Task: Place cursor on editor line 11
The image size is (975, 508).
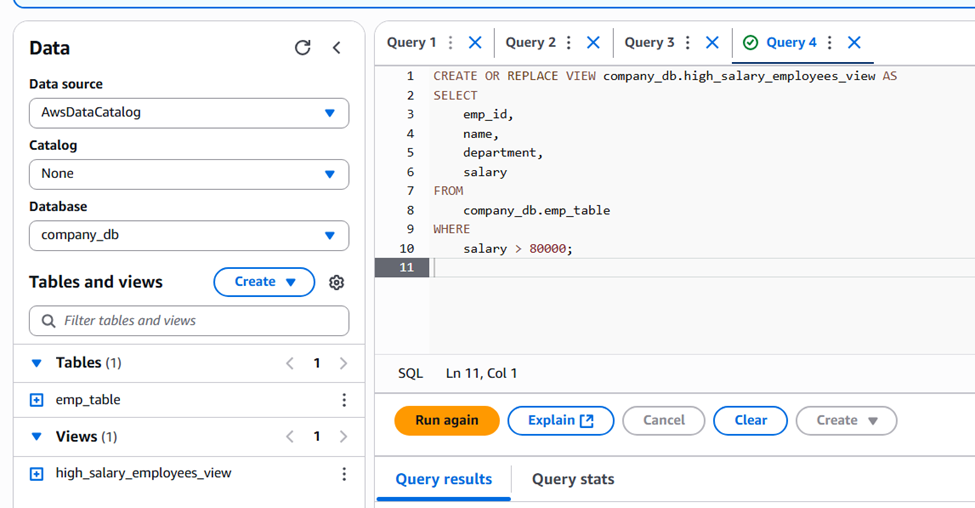Action: 703,267
